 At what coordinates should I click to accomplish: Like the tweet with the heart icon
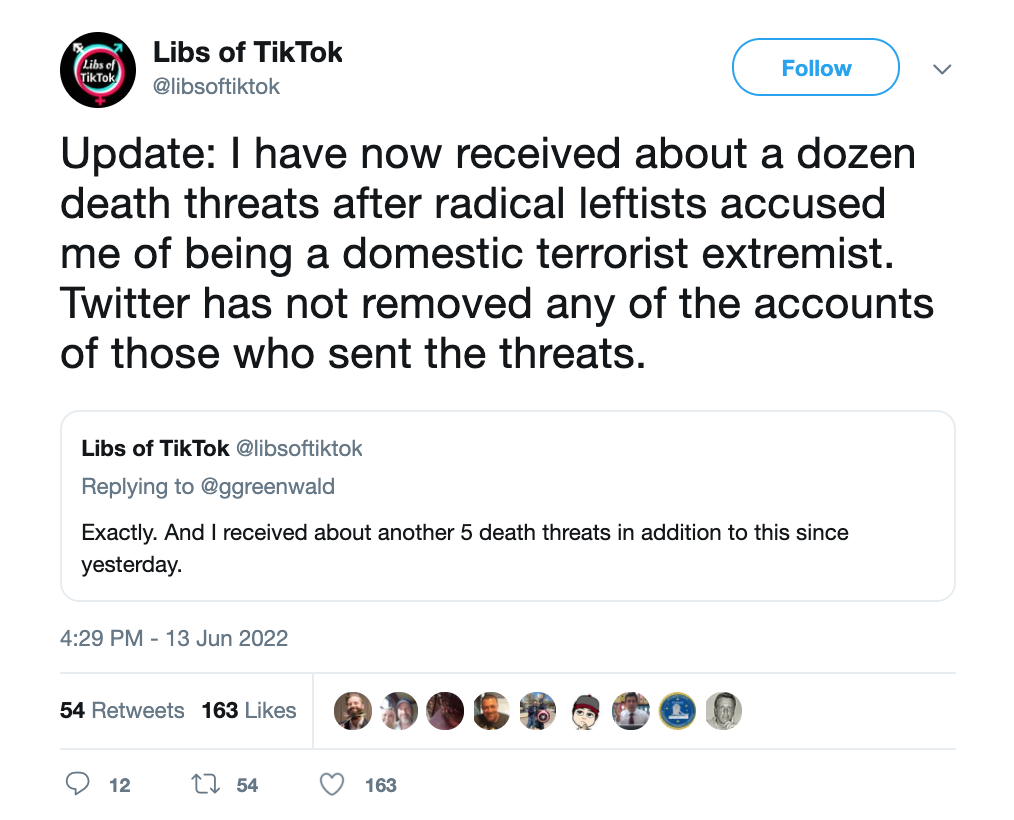point(332,785)
